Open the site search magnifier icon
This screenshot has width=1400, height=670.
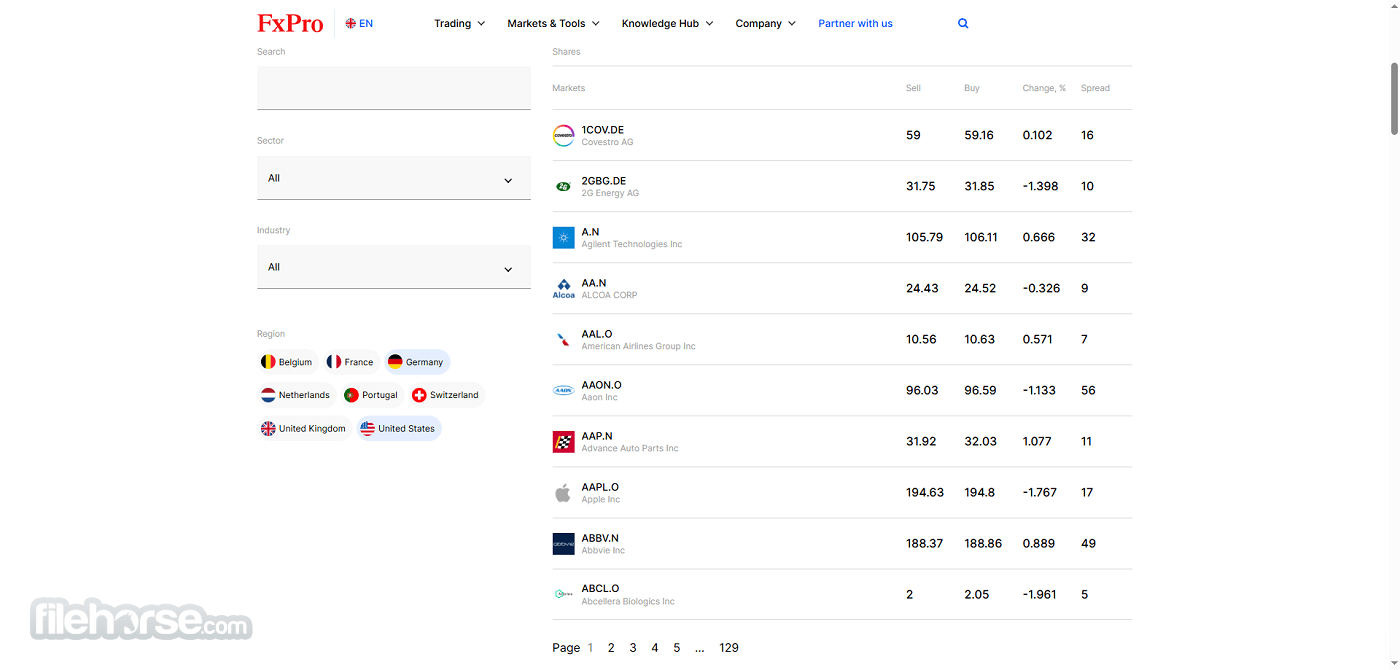pos(963,23)
